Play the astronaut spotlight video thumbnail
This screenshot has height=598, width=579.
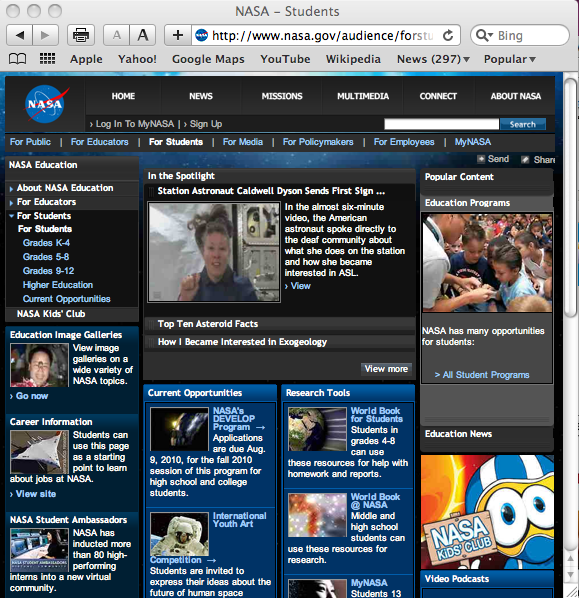(x=214, y=252)
